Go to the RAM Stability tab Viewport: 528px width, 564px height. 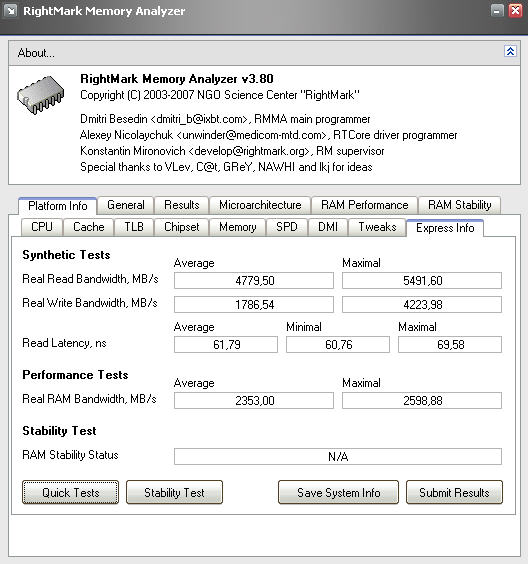pyautogui.click(x=459, y=205)
